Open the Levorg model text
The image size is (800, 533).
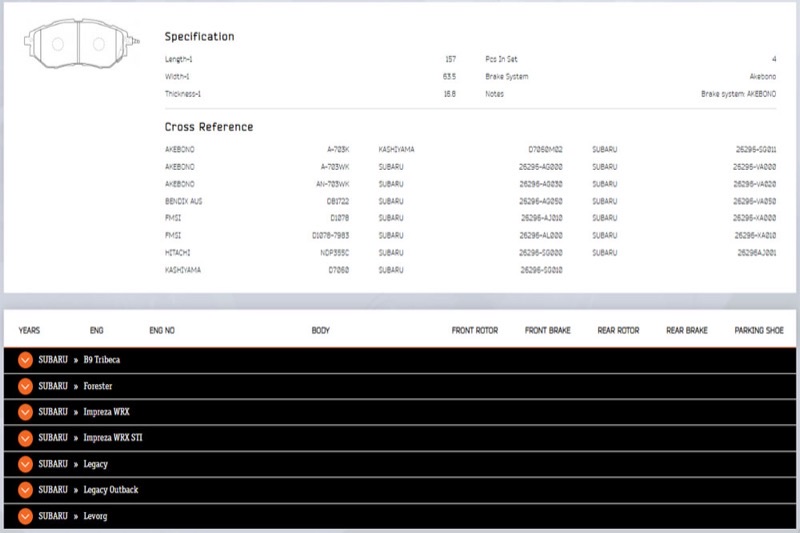pyautogui.click(x=95, y=516)
